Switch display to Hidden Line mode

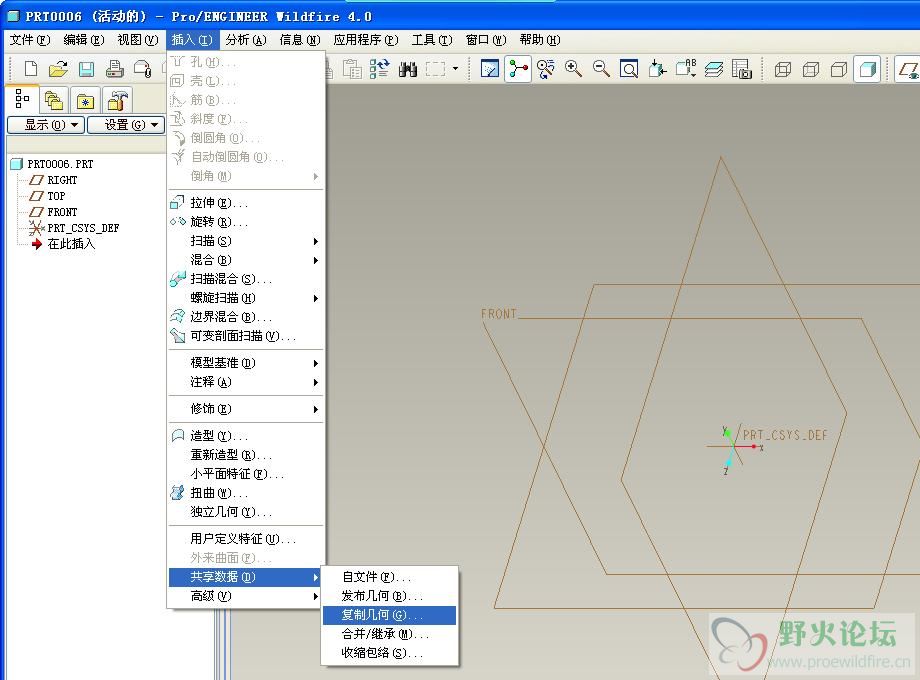(811, 69)
